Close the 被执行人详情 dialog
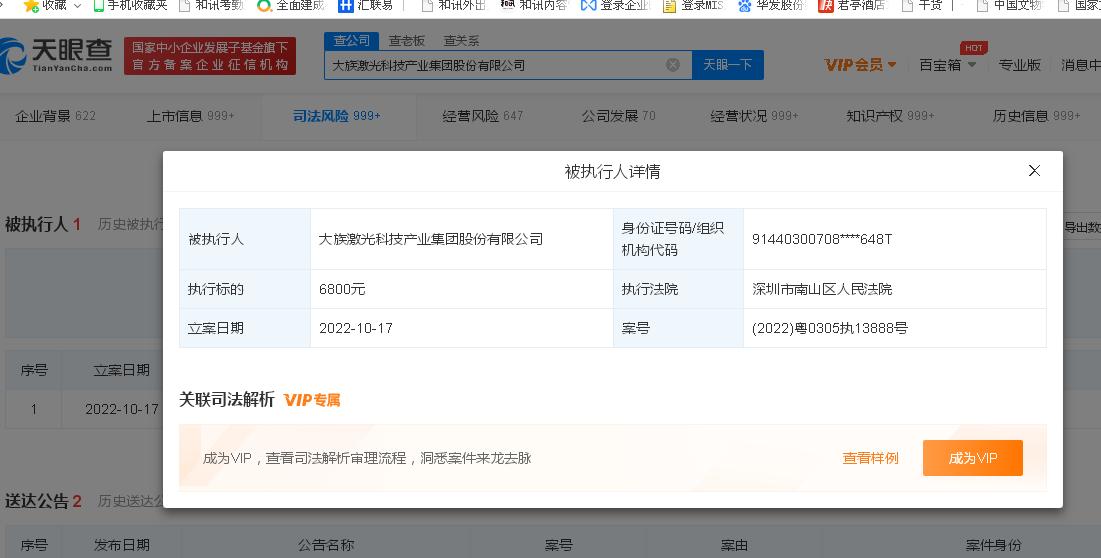 (x=1034, y=171)
